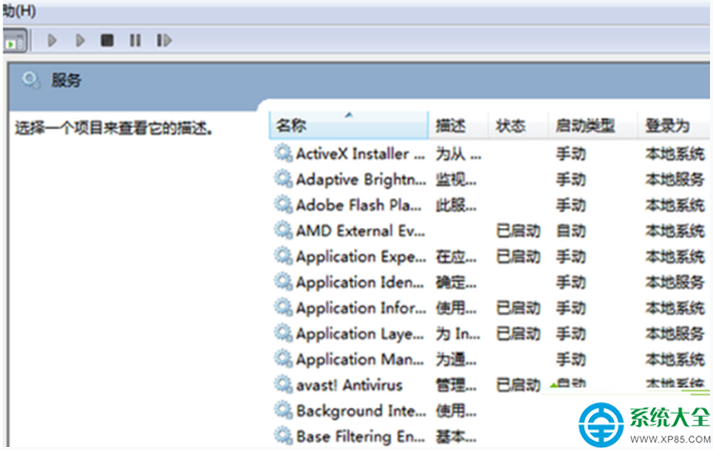Select the Application Experience service
Screen dimensions: 713x450
[x=490, y=256]
